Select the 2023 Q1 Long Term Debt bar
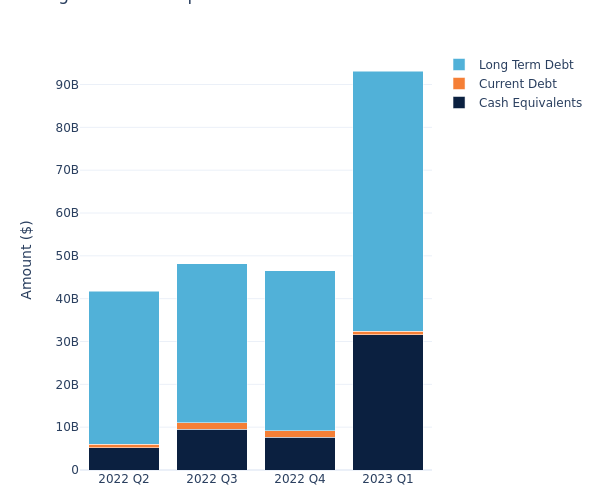This screenshot has height=500, width=600. 388,200
